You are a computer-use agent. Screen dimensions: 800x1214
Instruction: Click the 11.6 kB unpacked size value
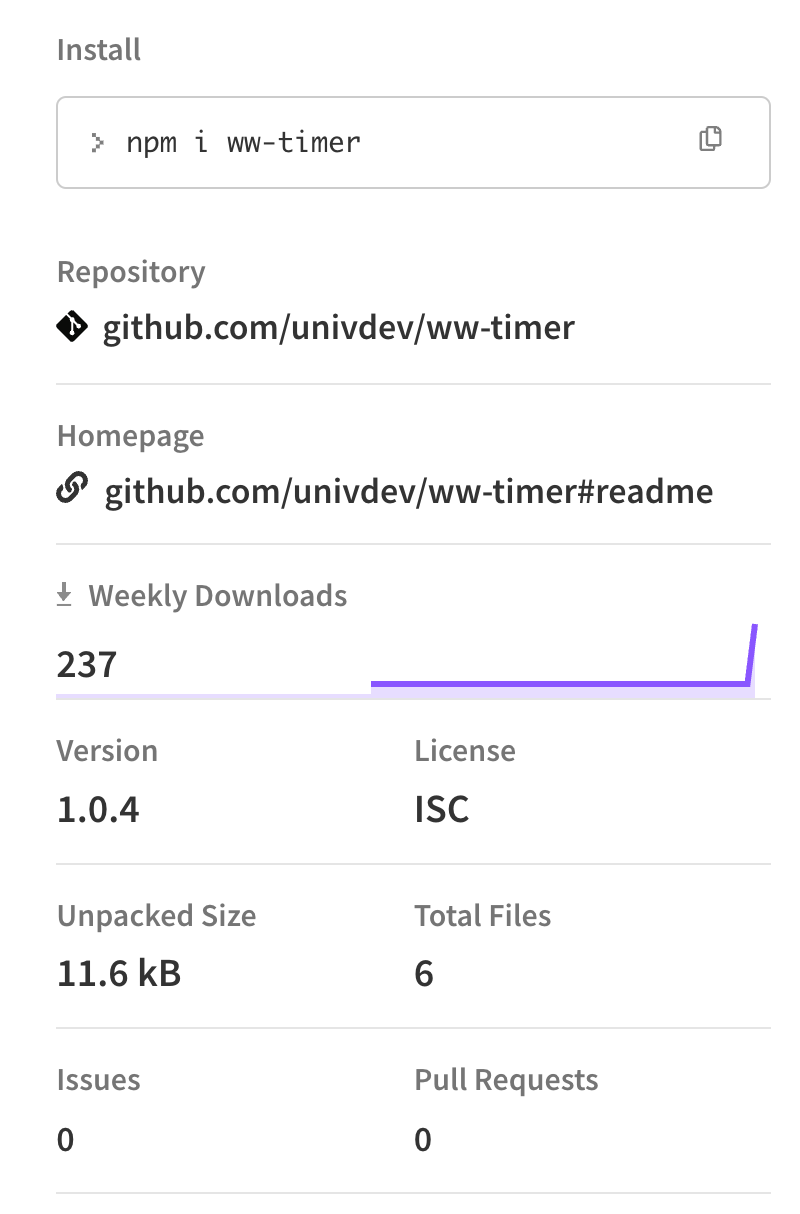[119, 973]
